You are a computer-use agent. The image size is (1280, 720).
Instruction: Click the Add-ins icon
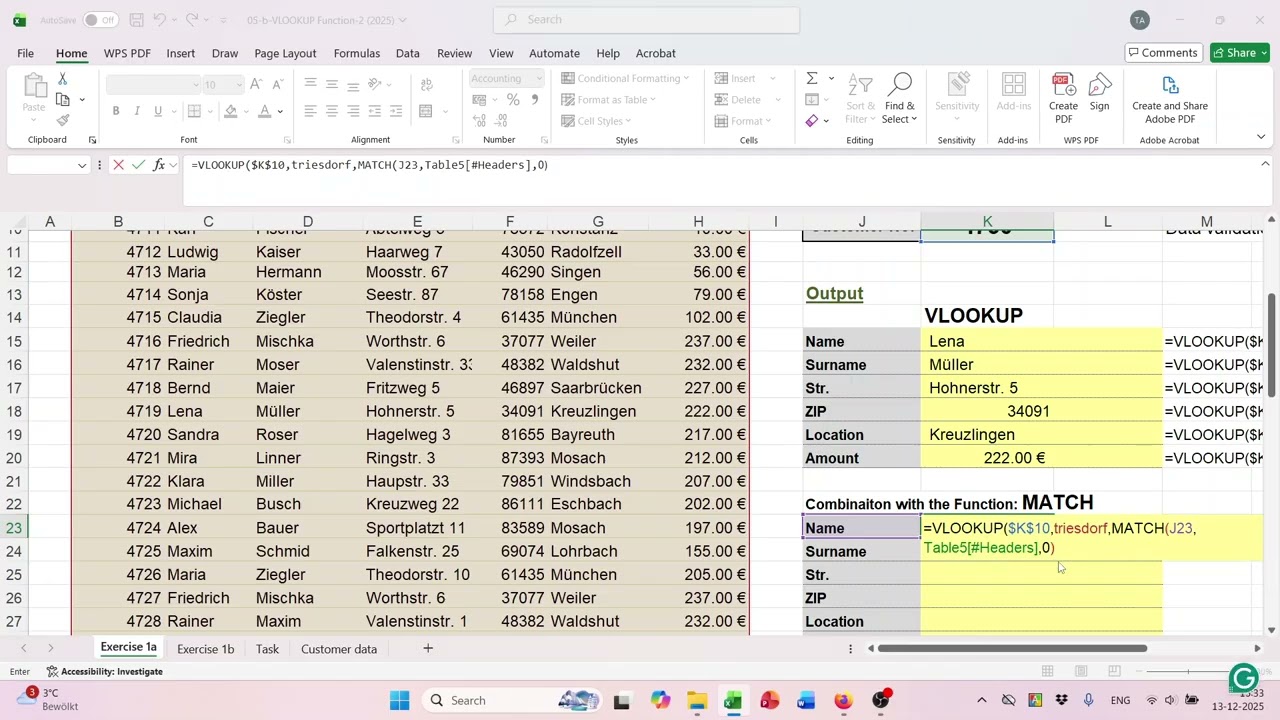click(1014, 92)
